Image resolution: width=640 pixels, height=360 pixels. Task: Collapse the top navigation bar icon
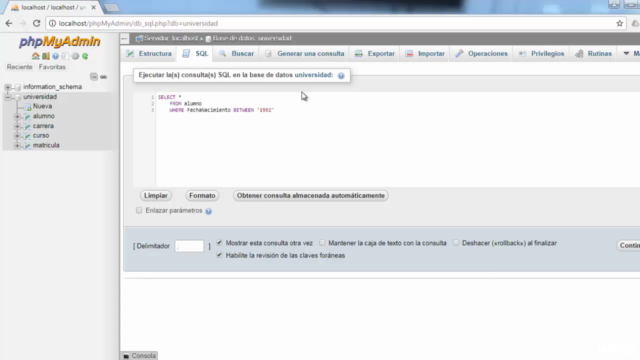[124, 39]
